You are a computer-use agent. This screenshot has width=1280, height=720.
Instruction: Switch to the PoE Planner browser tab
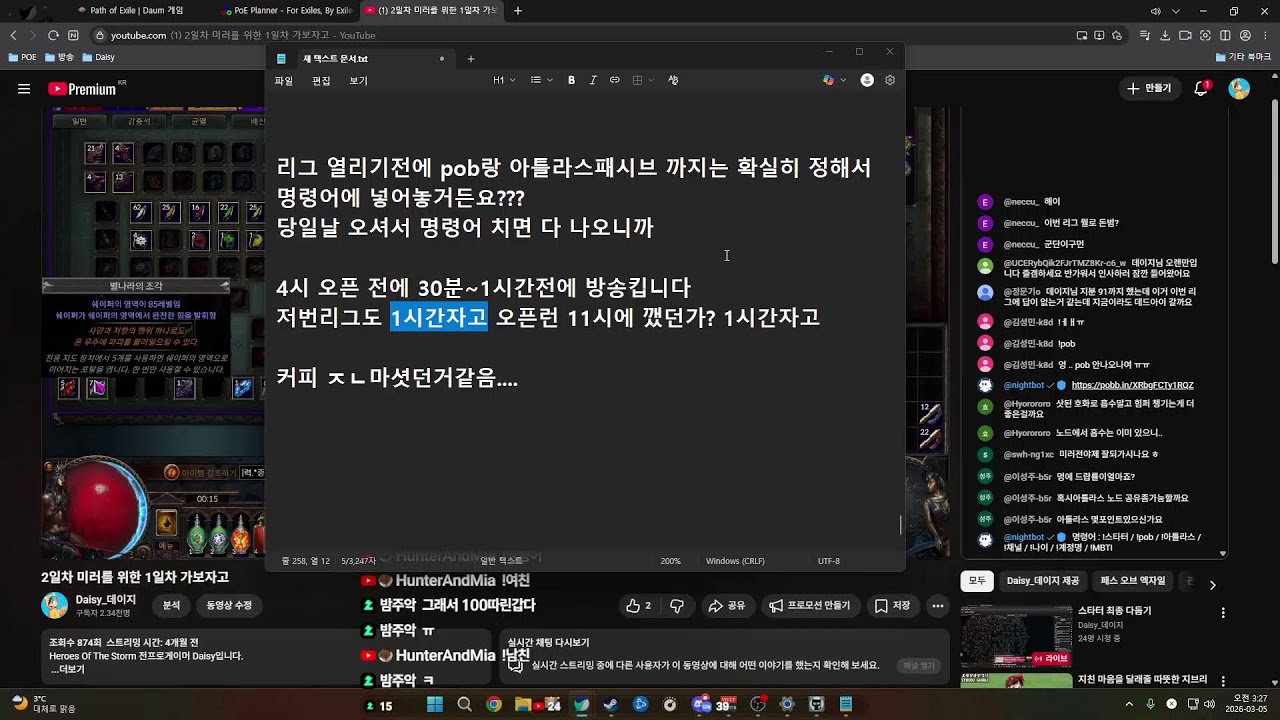(286, 11)
